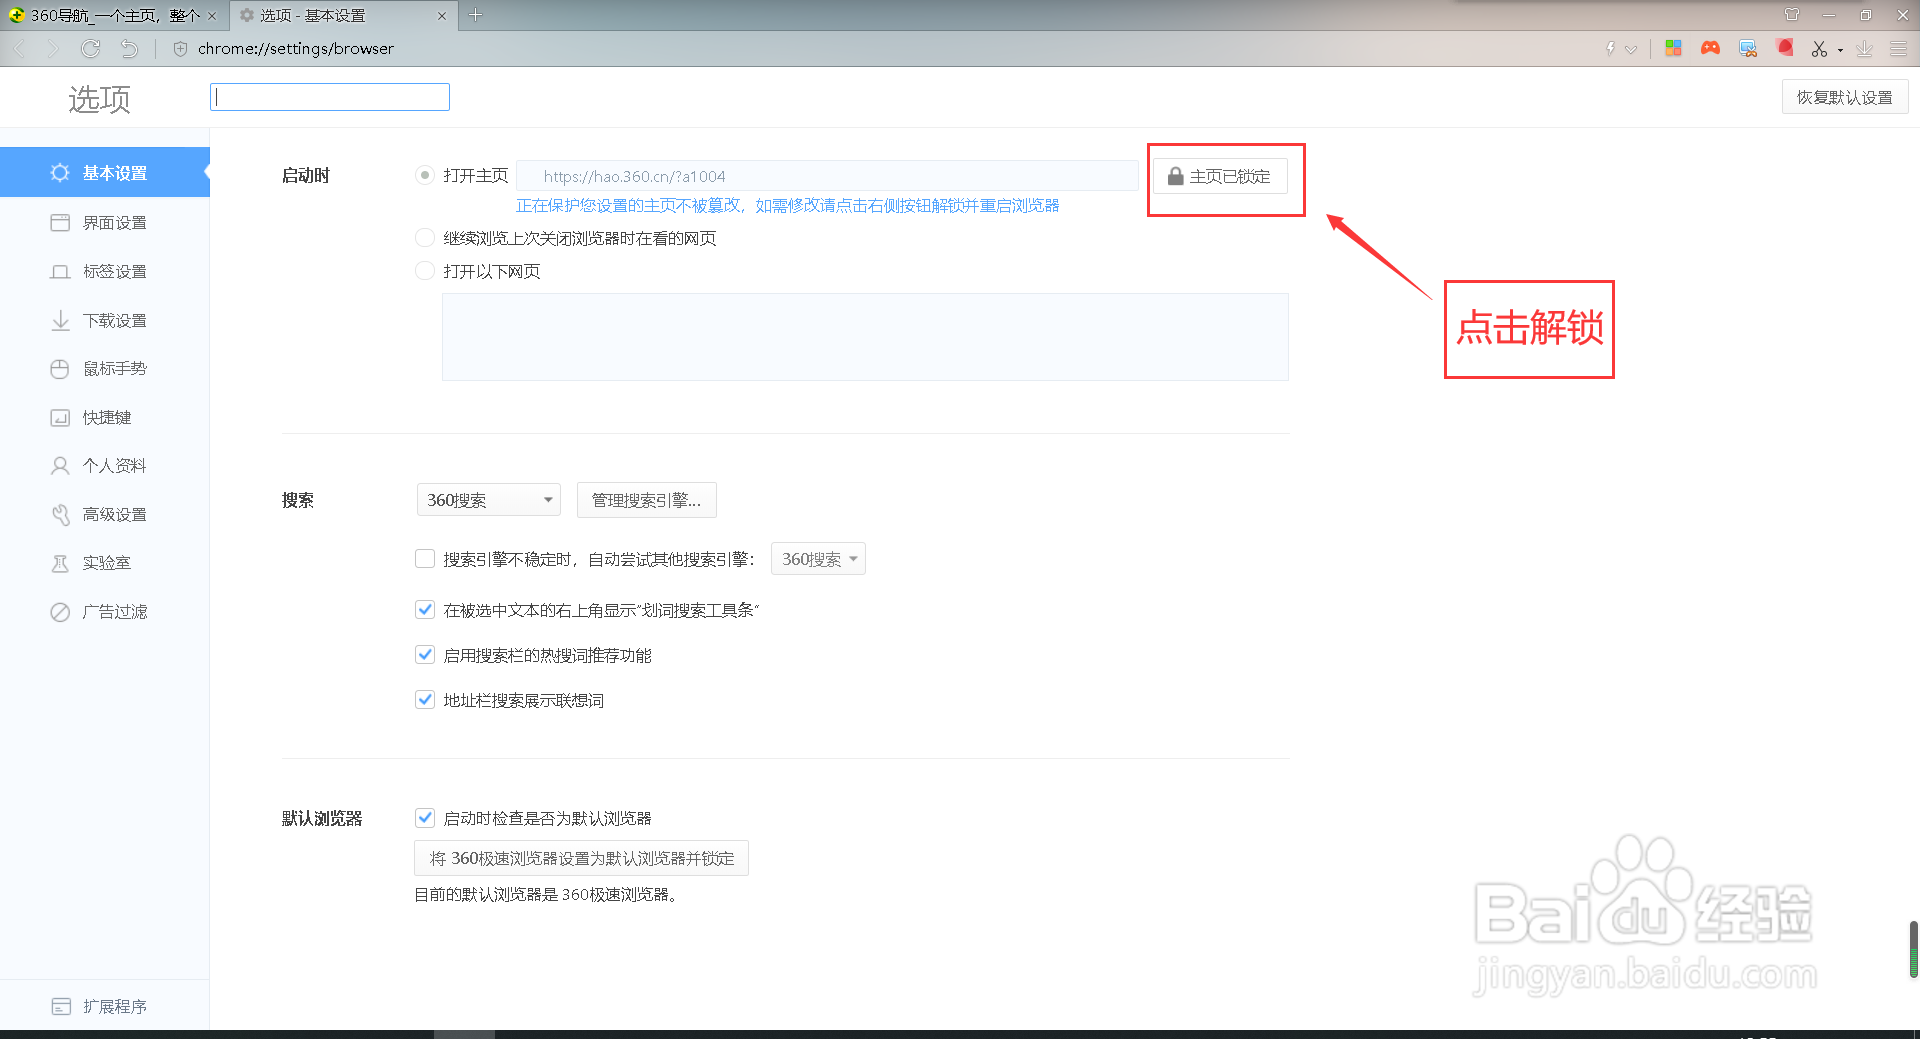The image size is (1920, 1039).
Task: Expand the scissors tool dropdown arrow
Action: pyautogui.click(x=1840, y=50)
